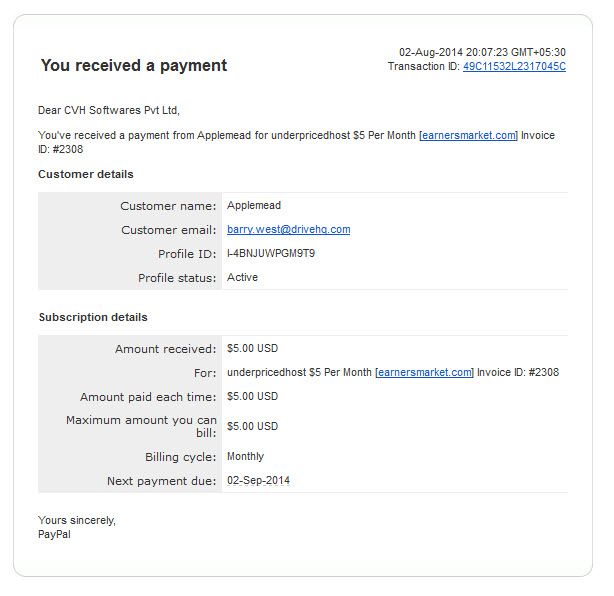Click the 'Dear CVH Softwares Pvt Ltd' greeting
Screen dimensions: 614x596
(108, 110)
